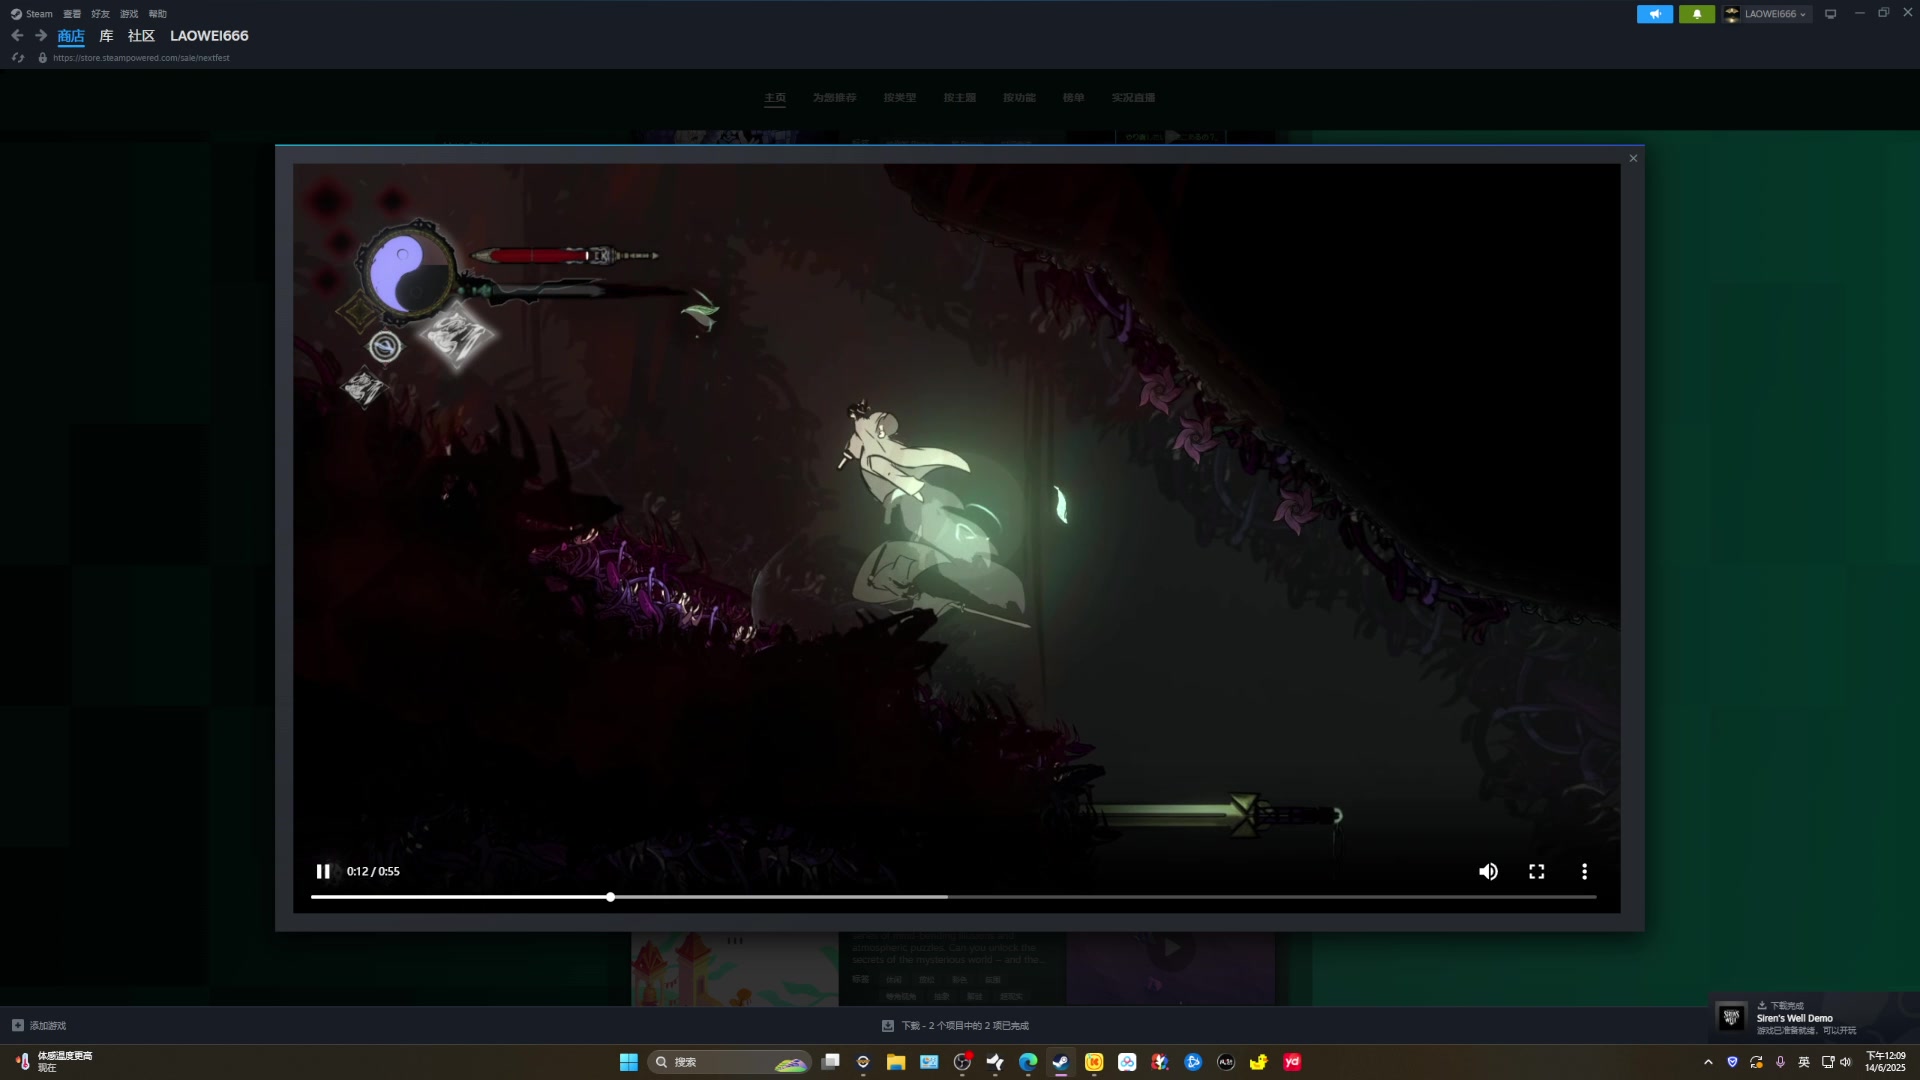Open the volume control in the system tray
1920x1080 pixels.
pyautogui.click(x=1846, y=1062)
